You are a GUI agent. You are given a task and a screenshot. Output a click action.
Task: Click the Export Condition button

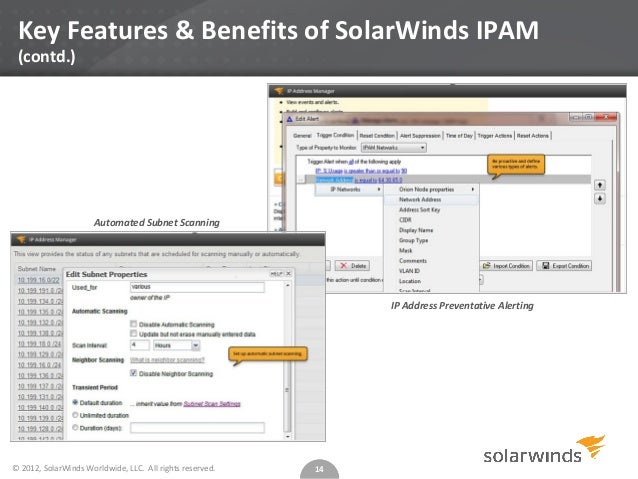click(564, 266)
